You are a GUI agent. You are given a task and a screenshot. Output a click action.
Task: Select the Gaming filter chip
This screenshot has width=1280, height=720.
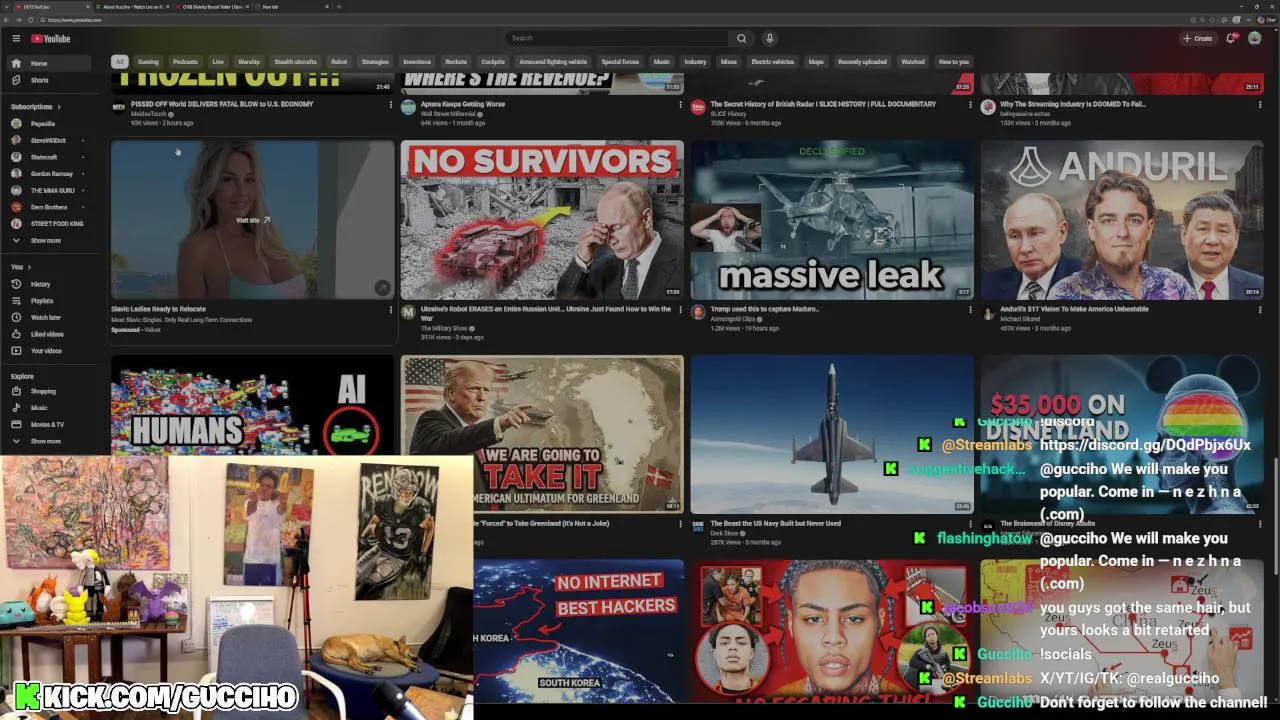point(148,62)
